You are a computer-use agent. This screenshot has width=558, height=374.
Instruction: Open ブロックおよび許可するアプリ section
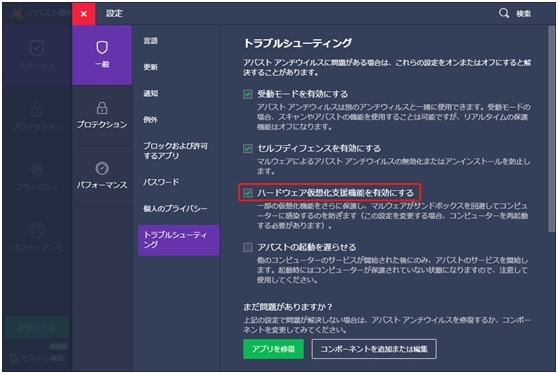(175, 151)
